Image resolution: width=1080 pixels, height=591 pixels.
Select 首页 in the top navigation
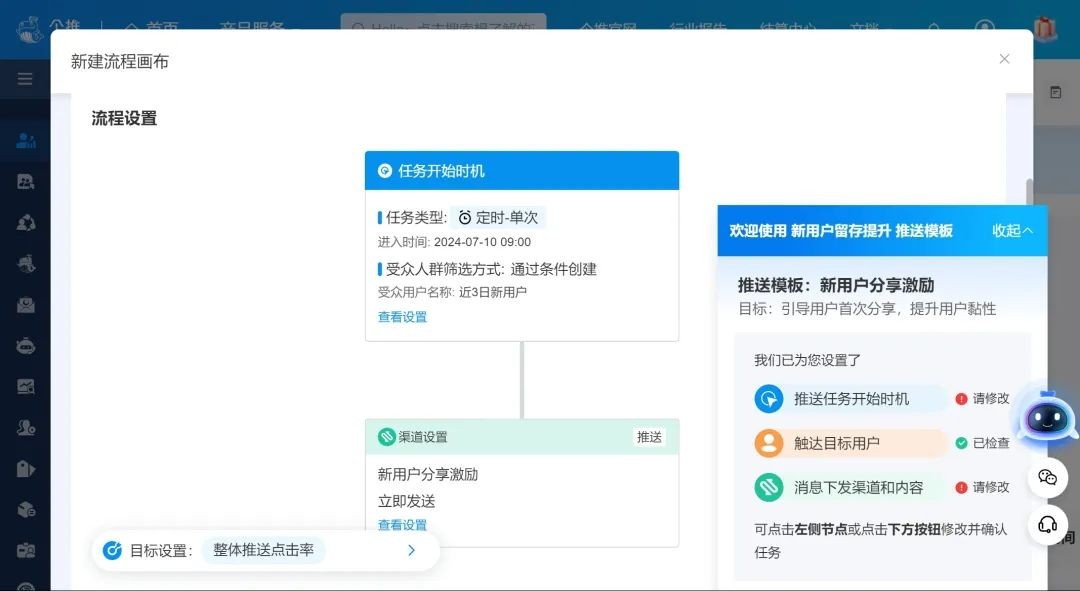click(160, 28)
